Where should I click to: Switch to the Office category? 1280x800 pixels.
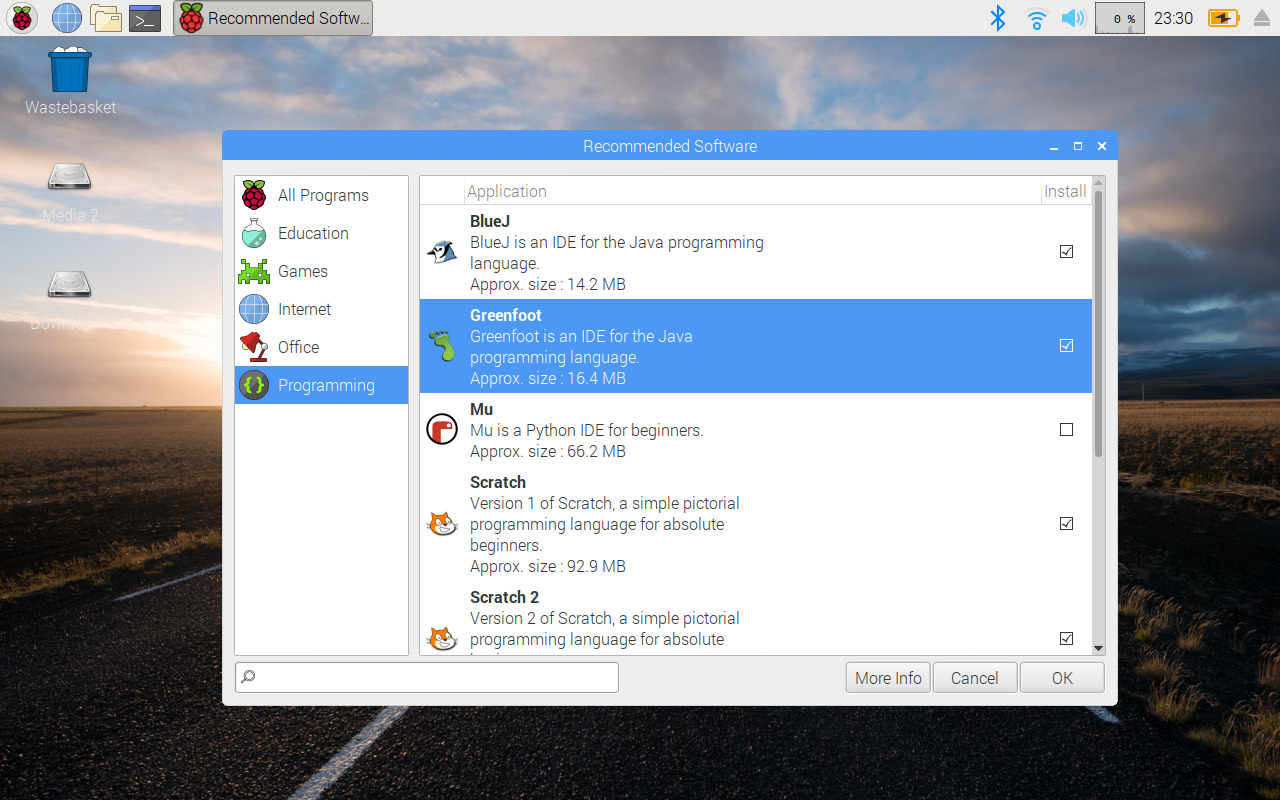[x=297, y=347]
